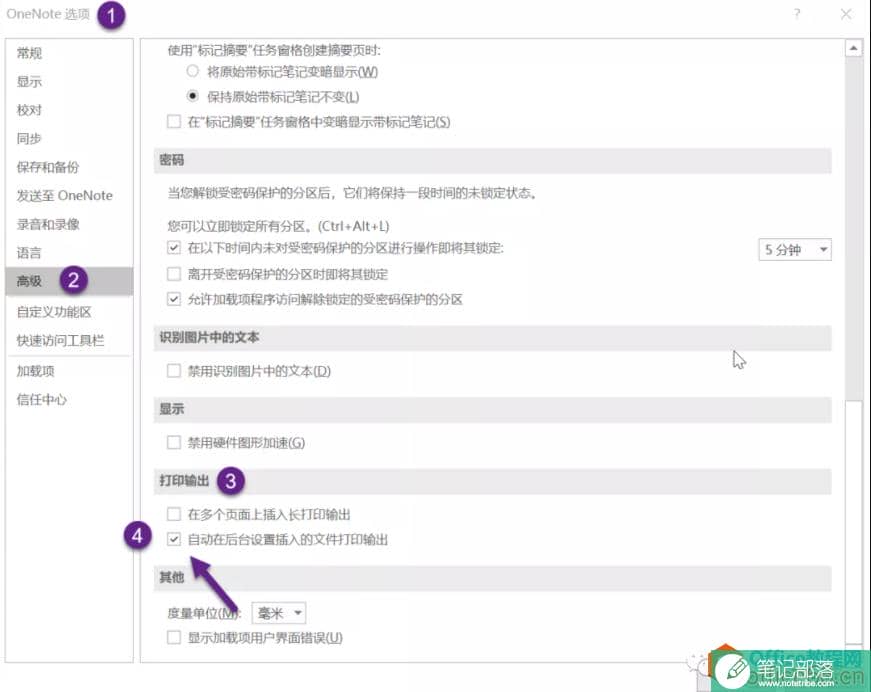Screen dimensions: 871x692
Task: Click the scrollbar up arrow
Action: pos(853,49)
